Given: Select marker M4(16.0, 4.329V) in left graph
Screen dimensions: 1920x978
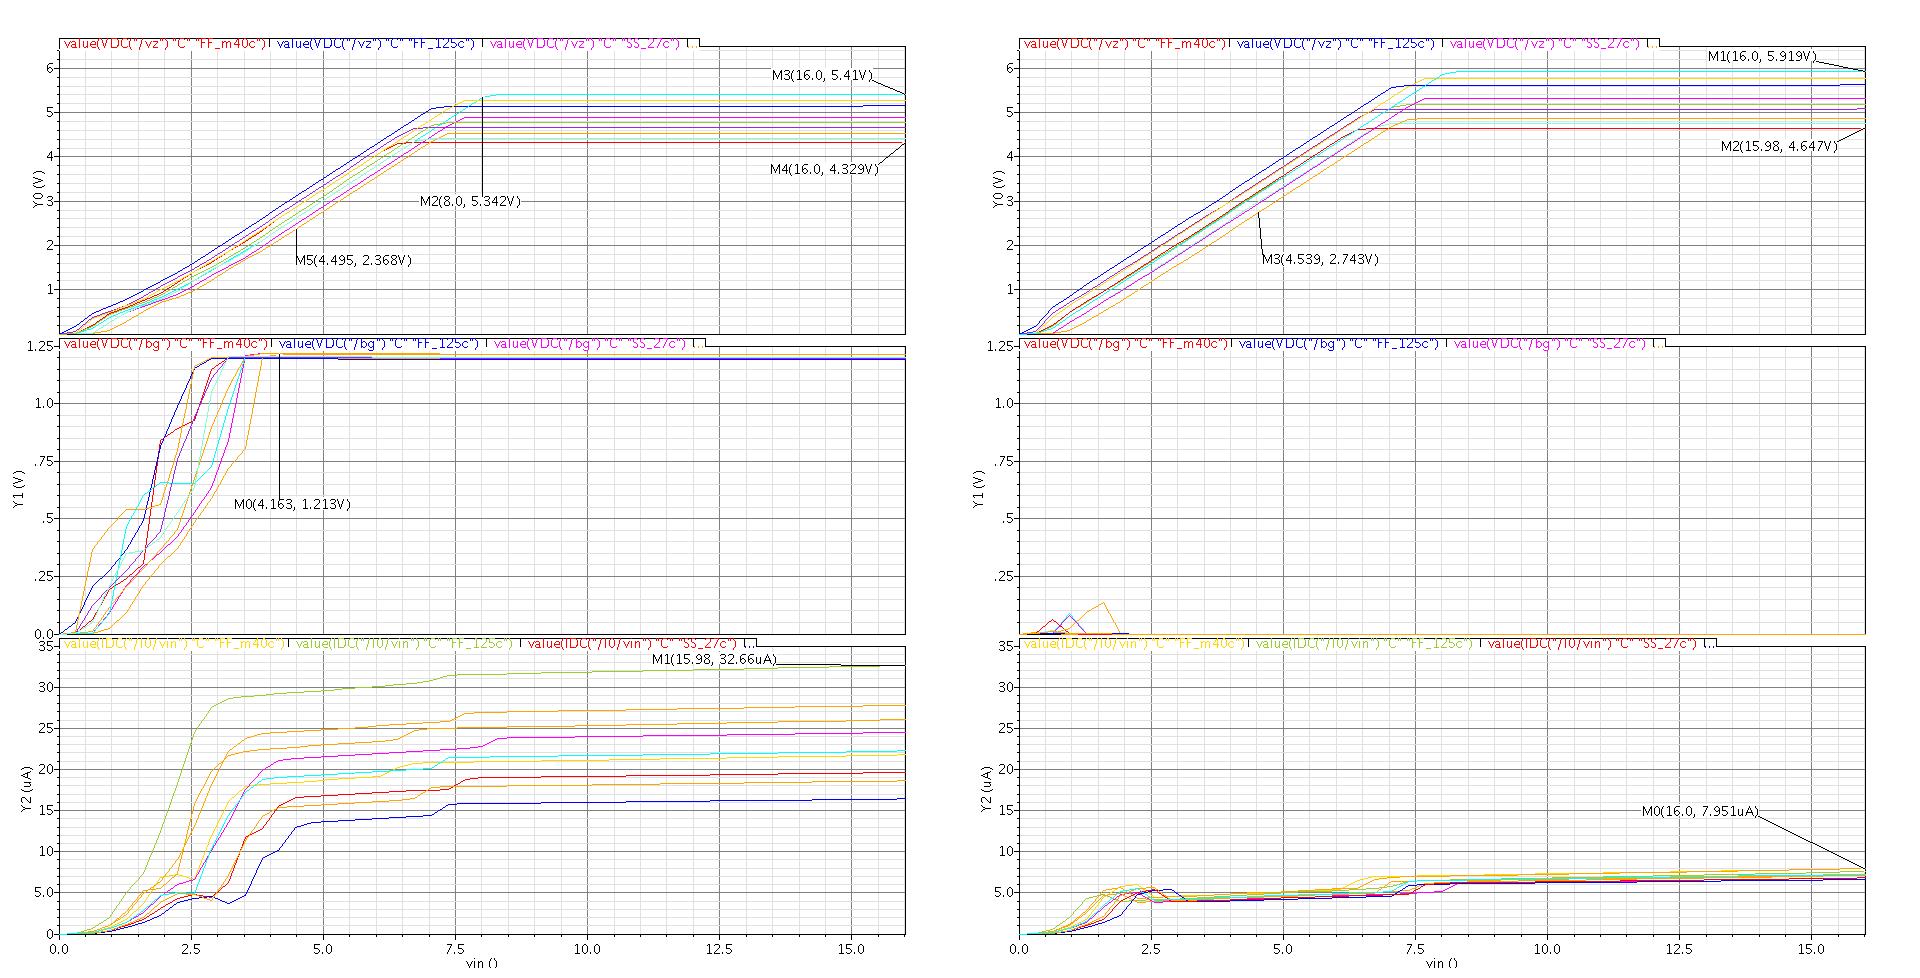Looking at the screenshot, I should pos(824,169).
